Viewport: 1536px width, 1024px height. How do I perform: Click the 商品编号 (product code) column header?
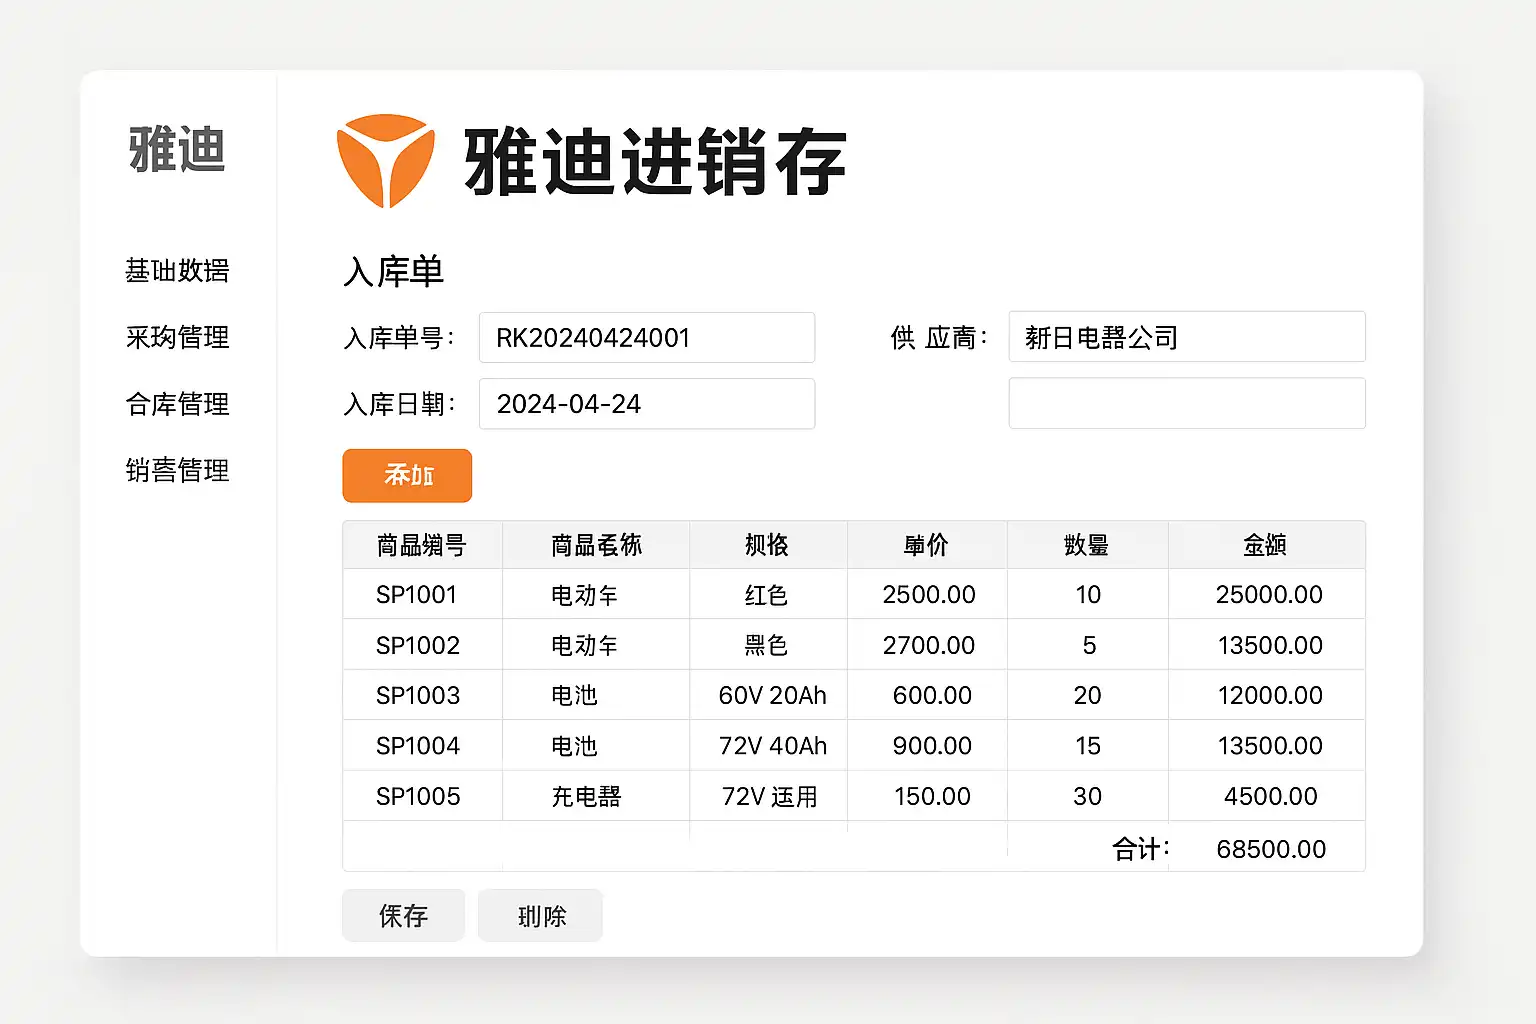point(422,545)
